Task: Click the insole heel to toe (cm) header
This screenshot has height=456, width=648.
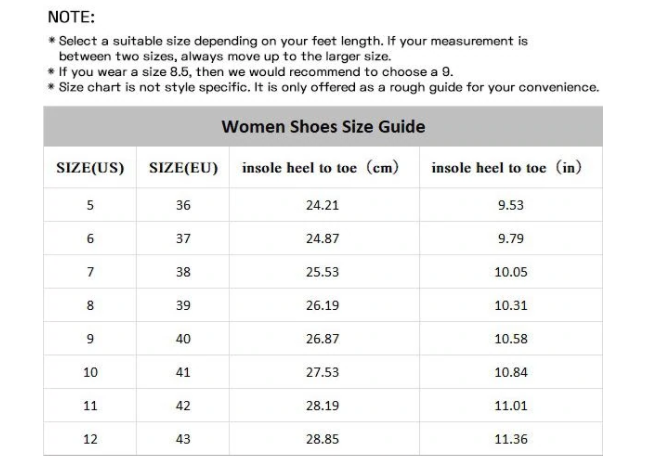Action: pos(320,168)
